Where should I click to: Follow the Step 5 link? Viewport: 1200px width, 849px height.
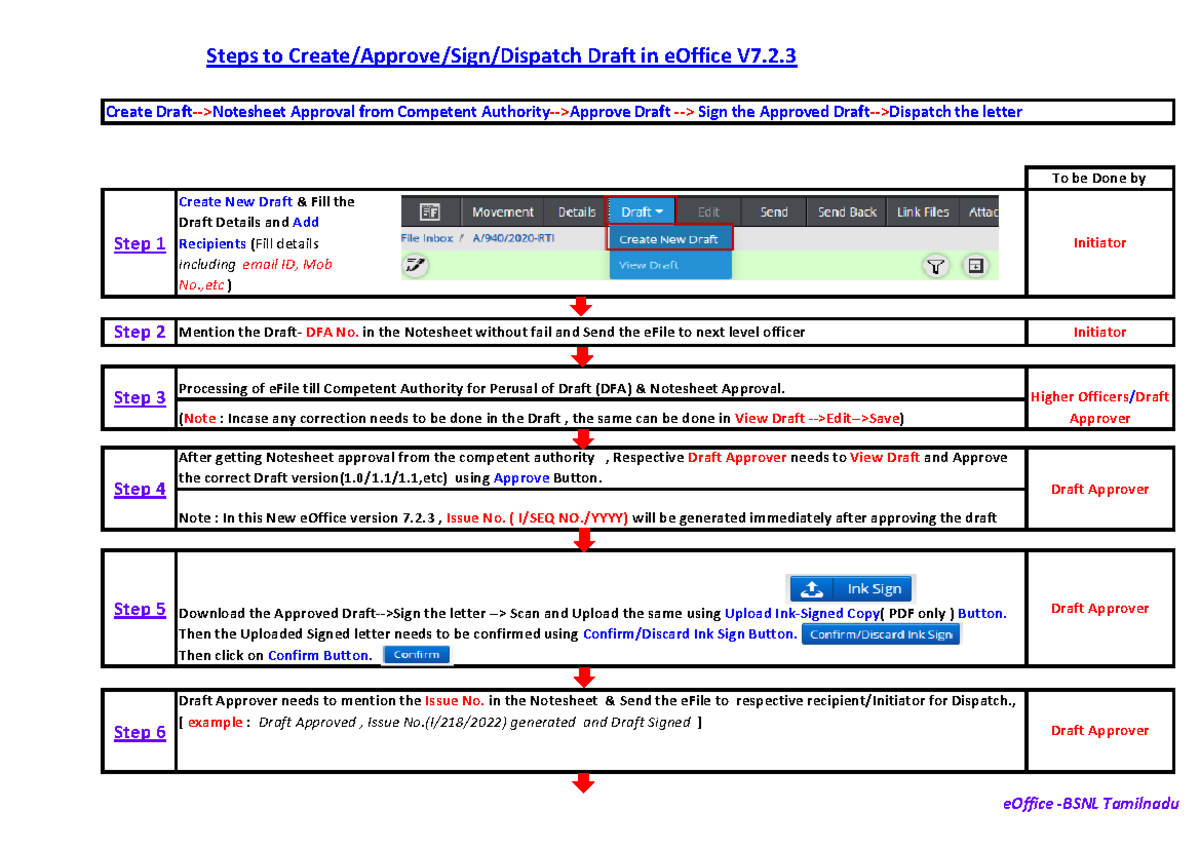[x=139, y=608]
